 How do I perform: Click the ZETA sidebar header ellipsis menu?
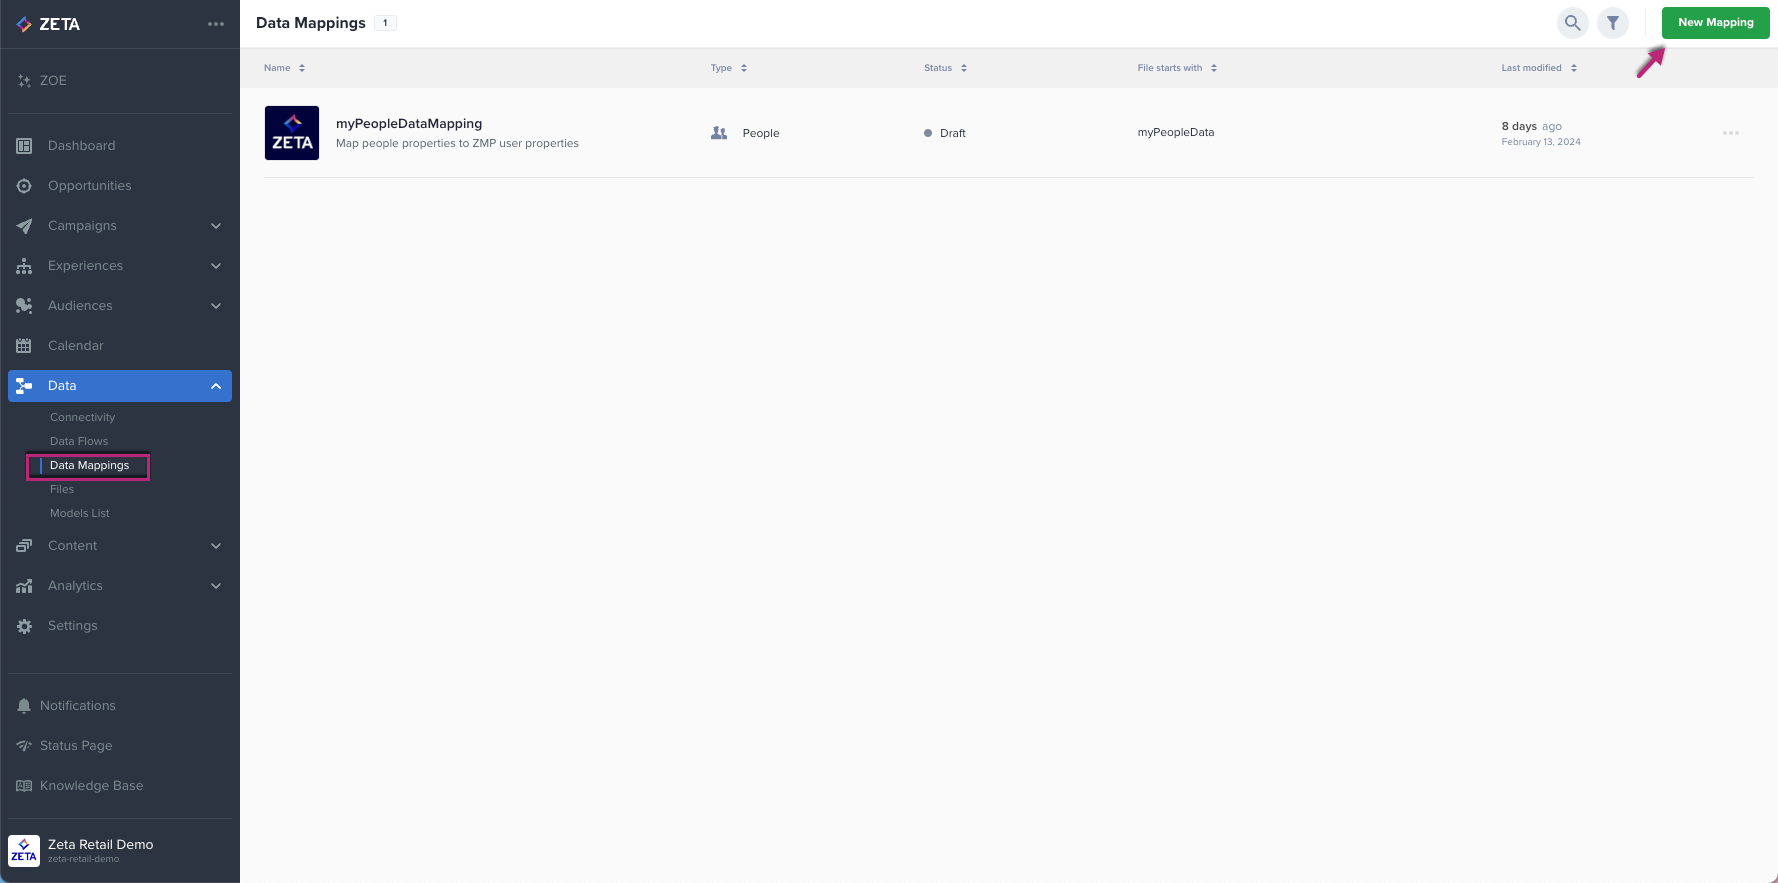(x=216, y=24)
